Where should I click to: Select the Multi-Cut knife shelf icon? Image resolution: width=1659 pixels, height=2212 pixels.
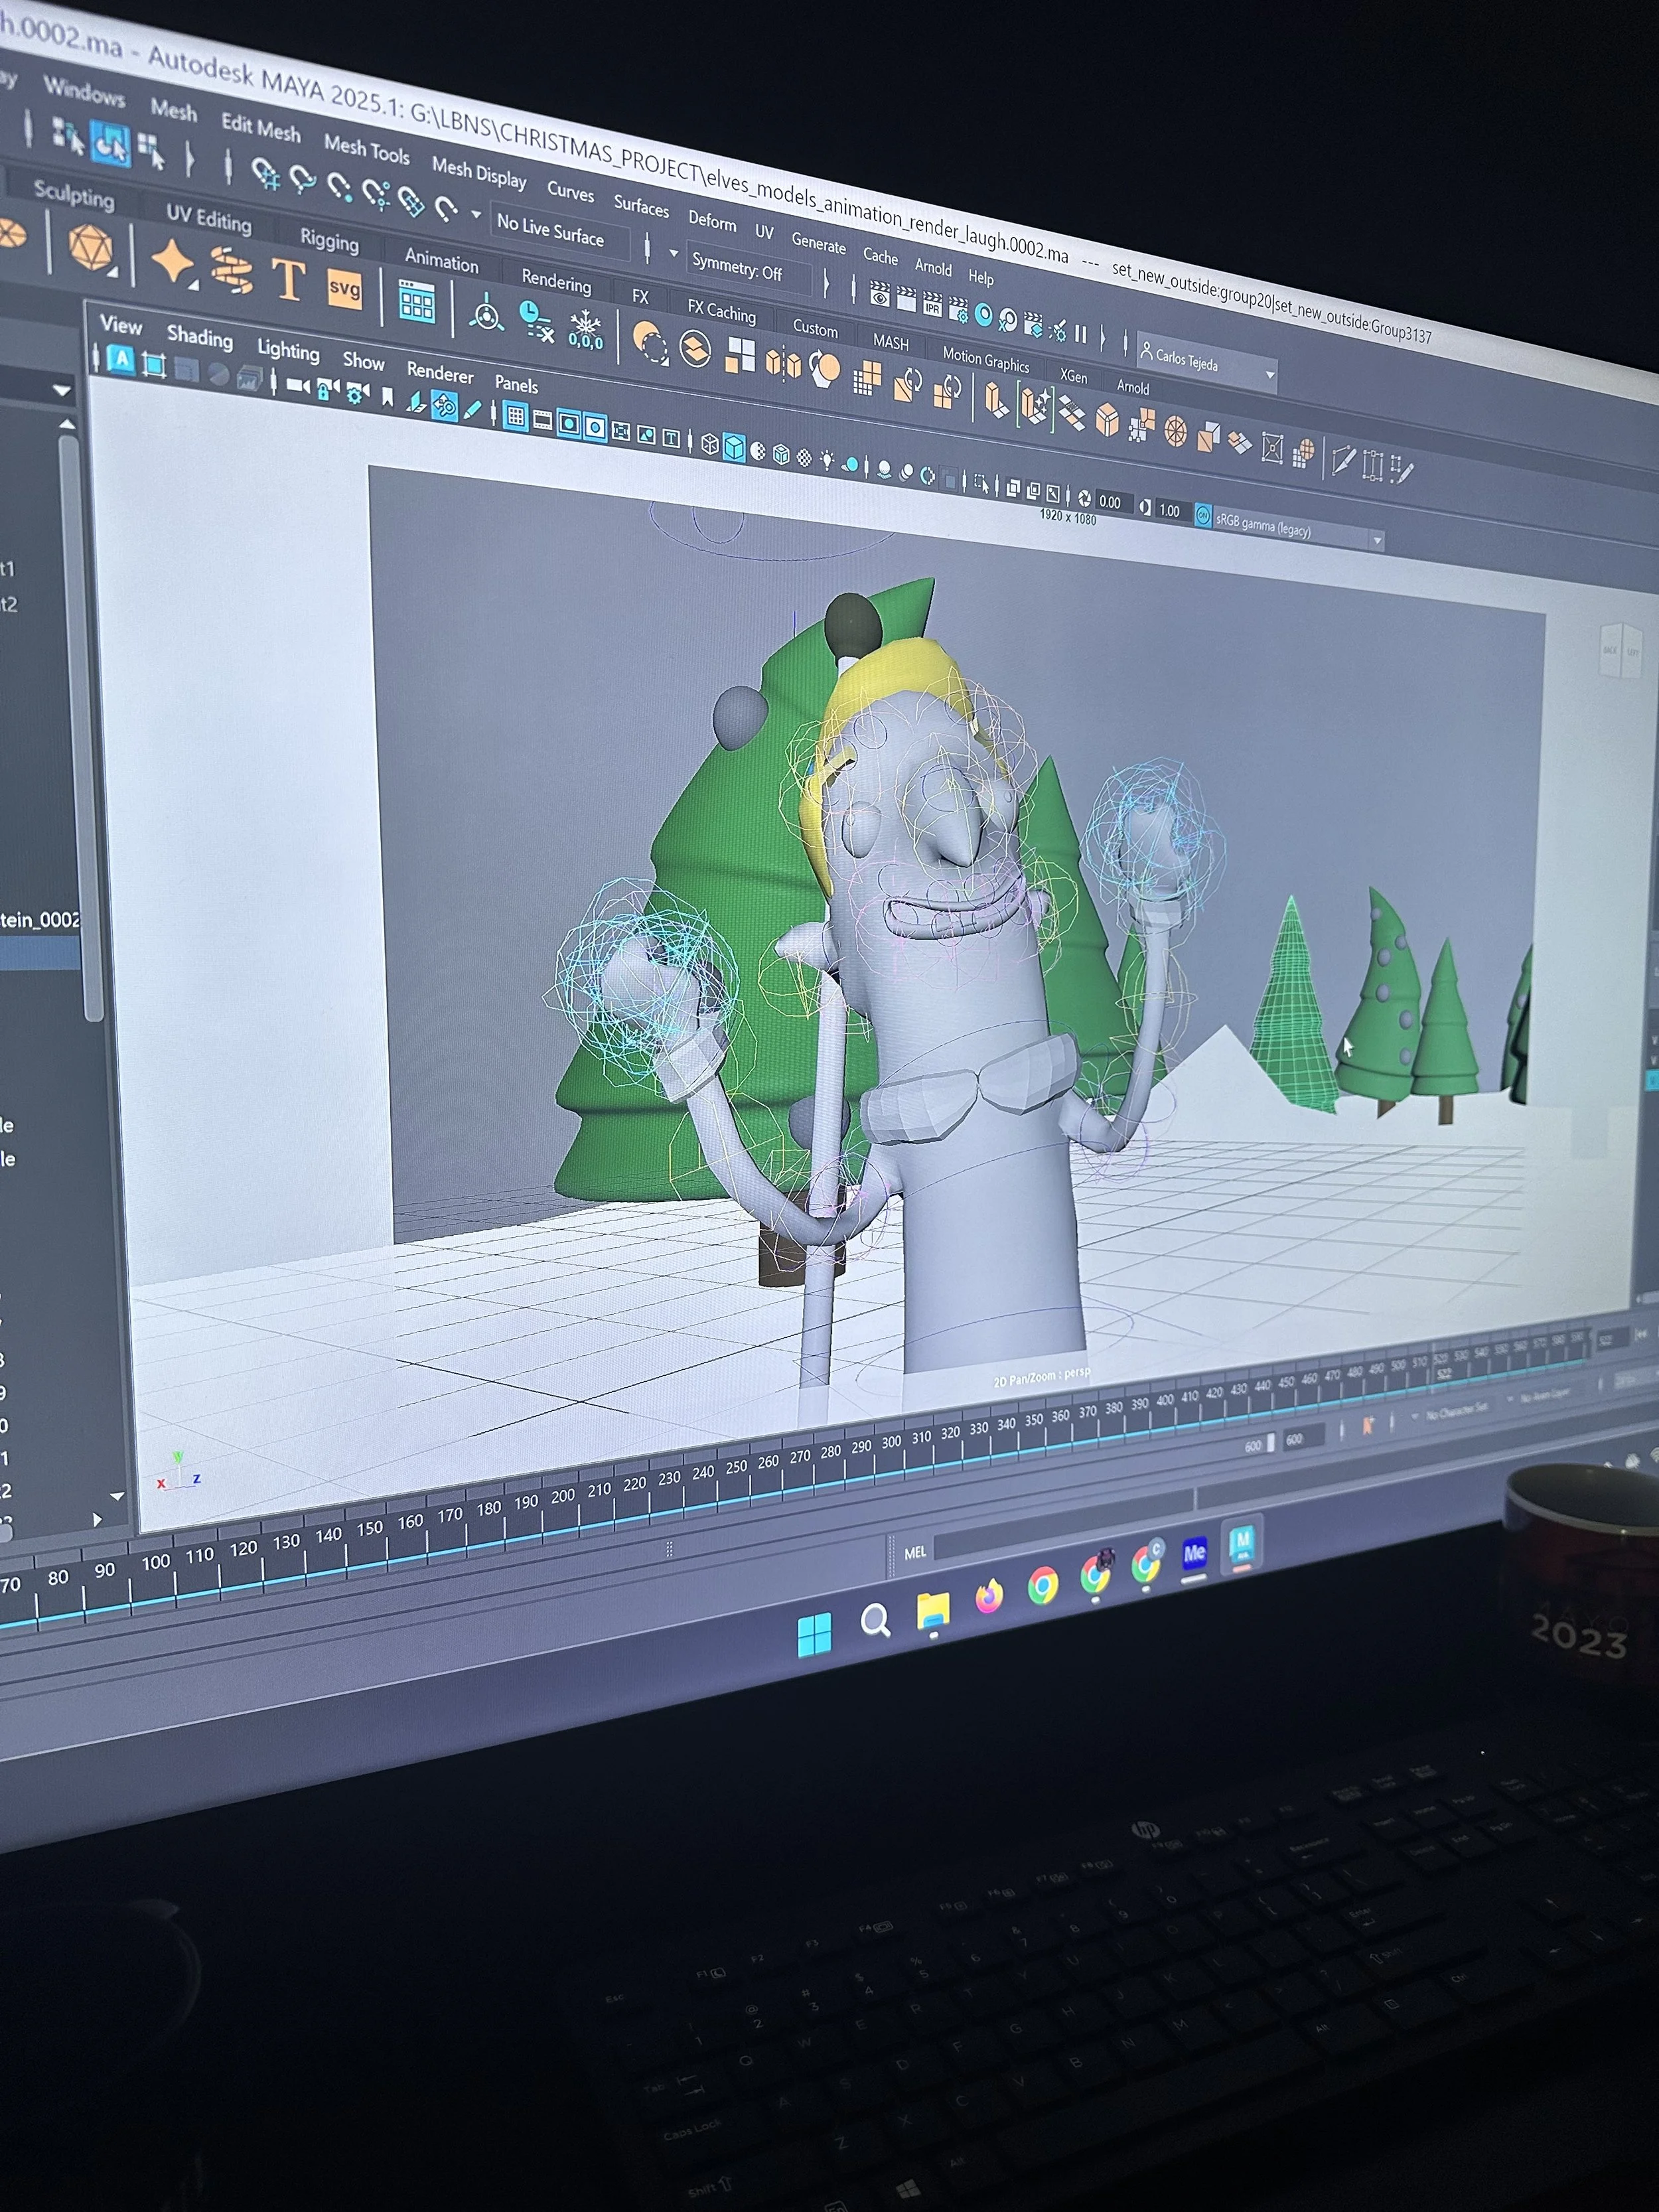(x=1343, y=460)
